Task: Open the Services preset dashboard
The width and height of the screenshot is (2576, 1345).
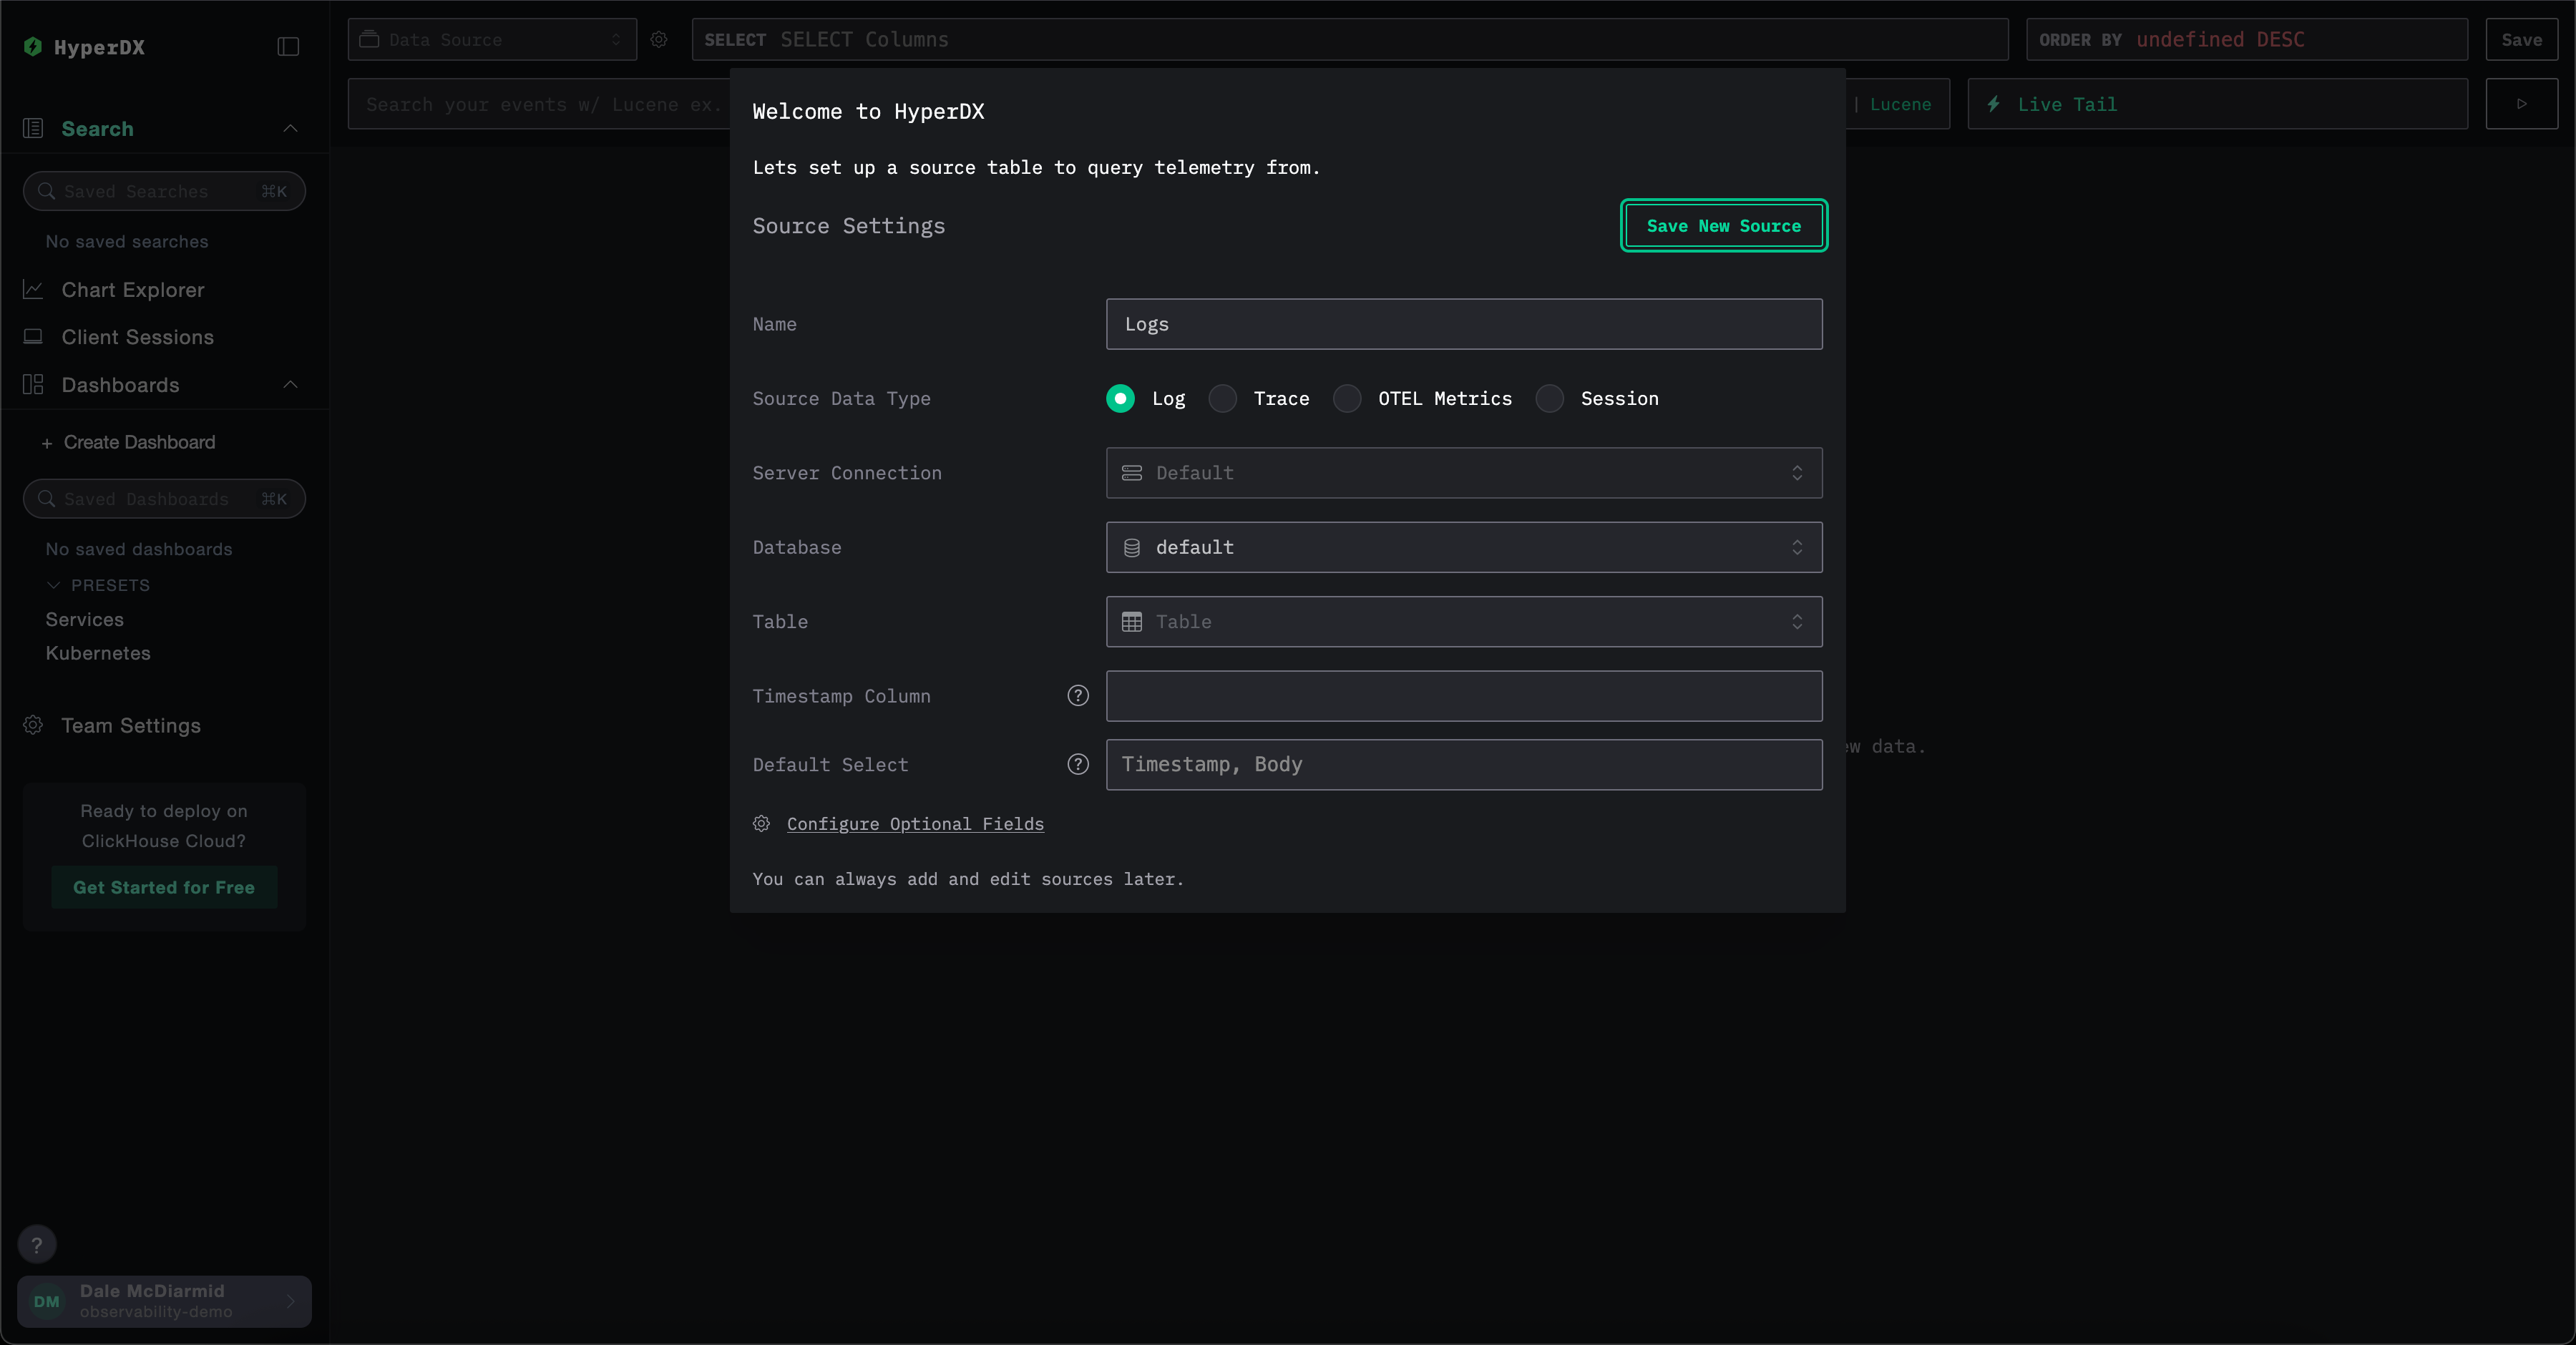Action: pyautogui.click(x=84, y=619)
